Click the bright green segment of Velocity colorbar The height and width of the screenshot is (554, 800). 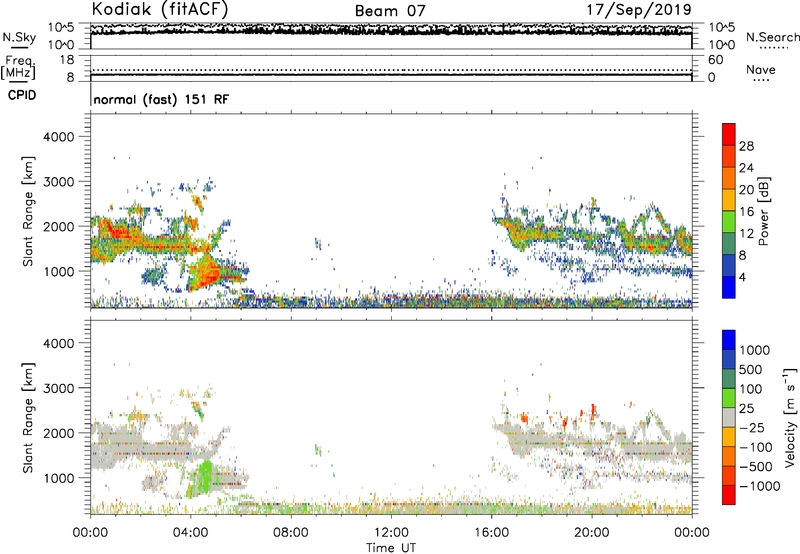[x=729, y=398]
